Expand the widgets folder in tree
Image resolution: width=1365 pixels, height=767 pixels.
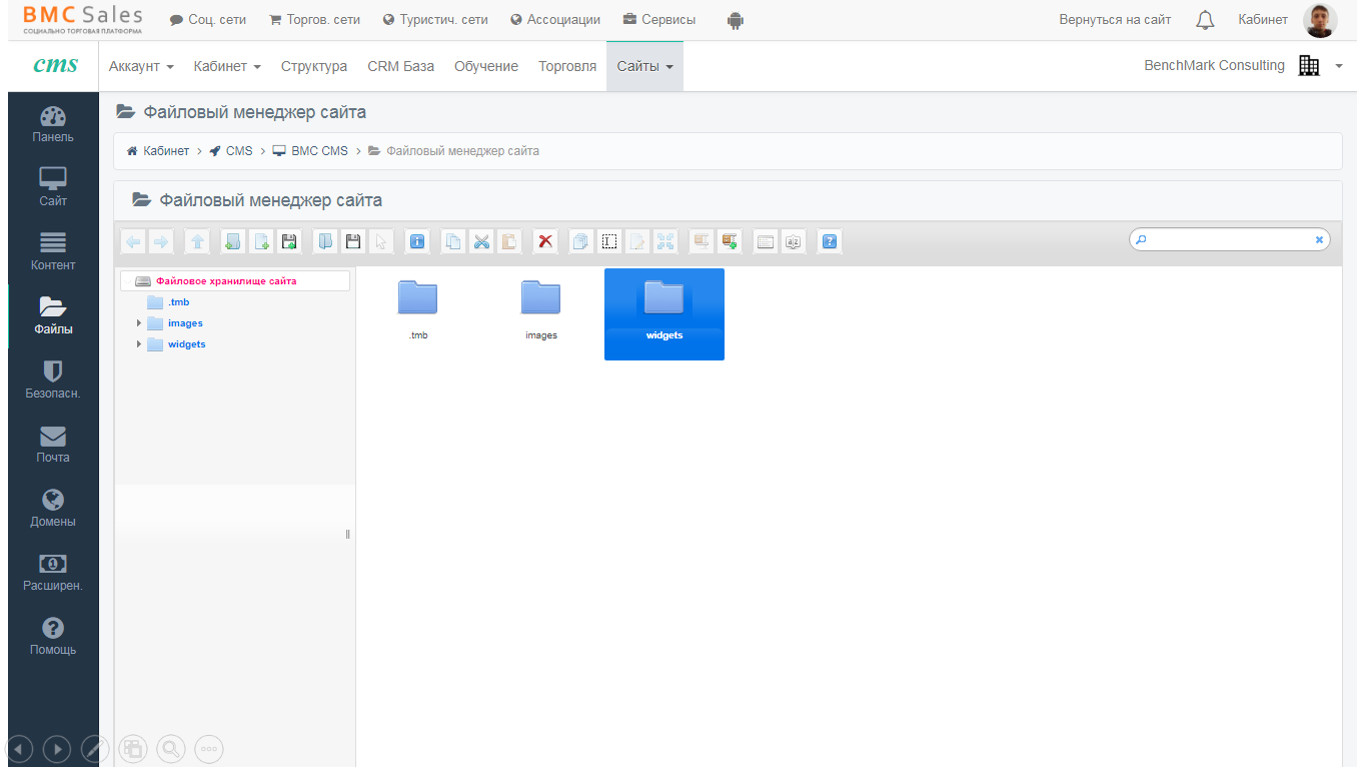click(139, 344)
